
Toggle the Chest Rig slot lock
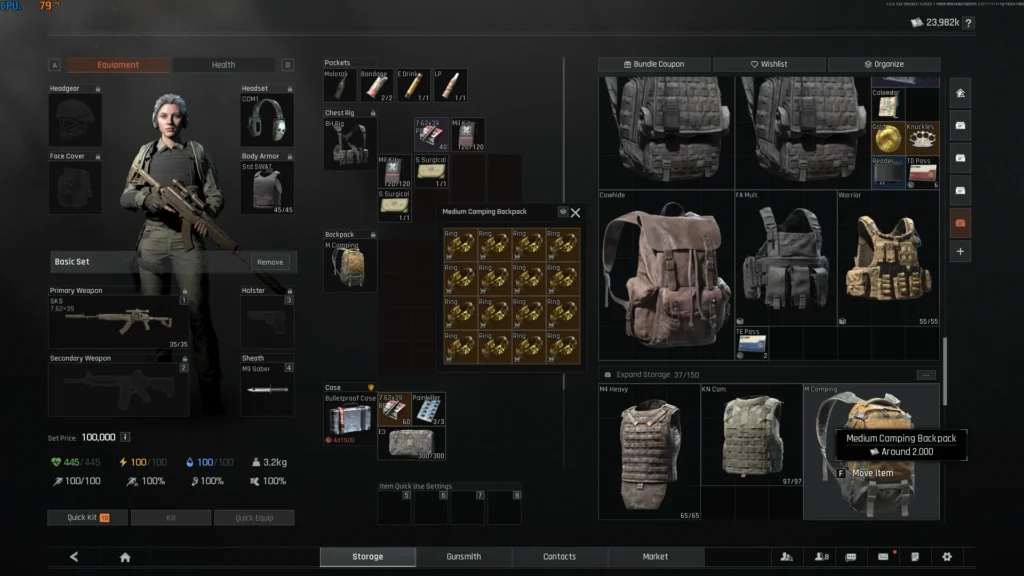point(372,114)
